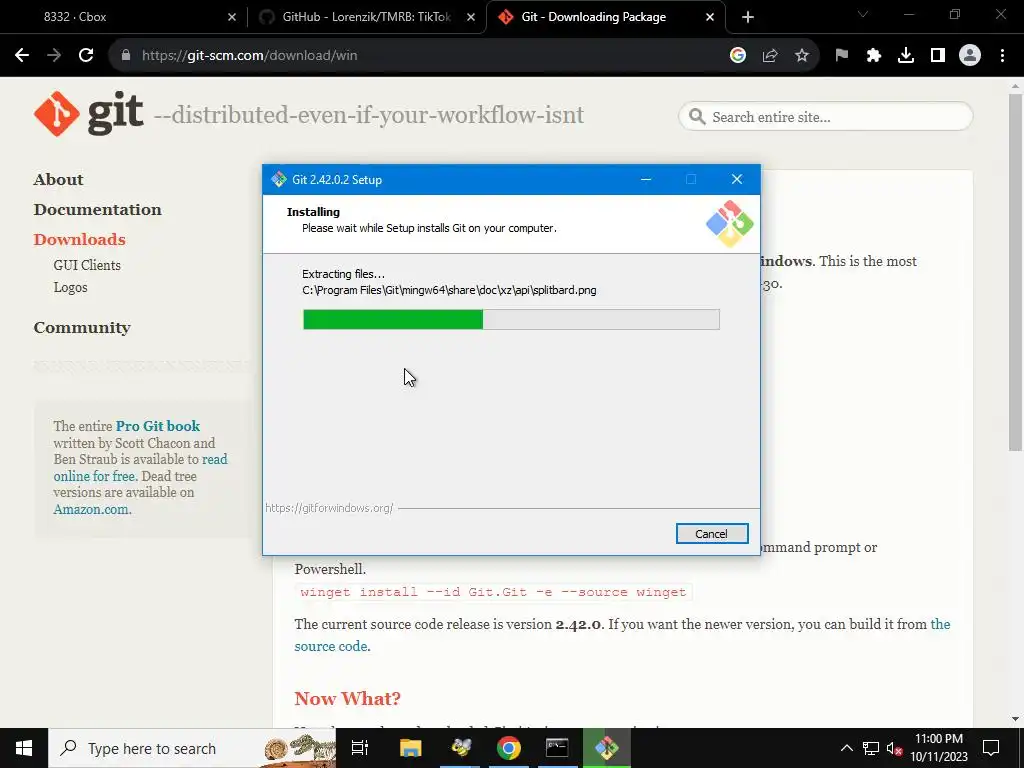This screenshot has width=1024, height=768.
Task: Bookmark this page with the star
Action: point(802,56)
